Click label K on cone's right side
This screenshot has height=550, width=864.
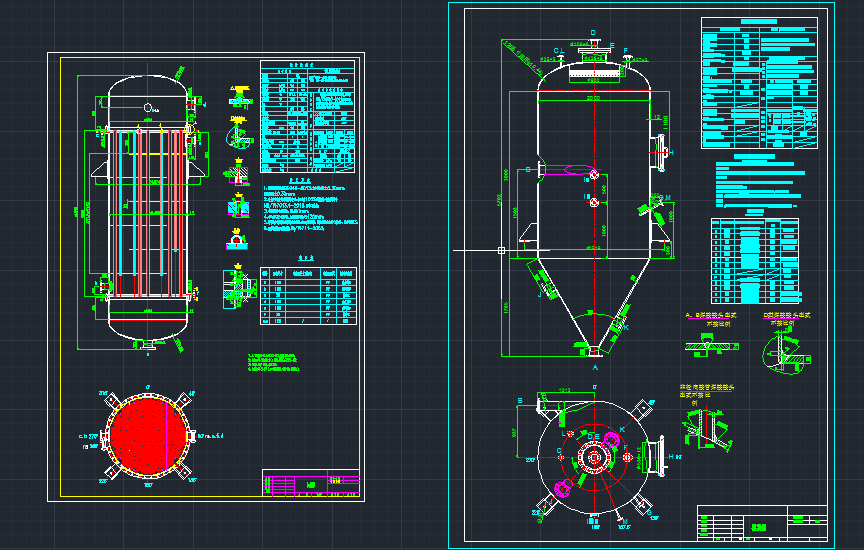pos(627,328)
